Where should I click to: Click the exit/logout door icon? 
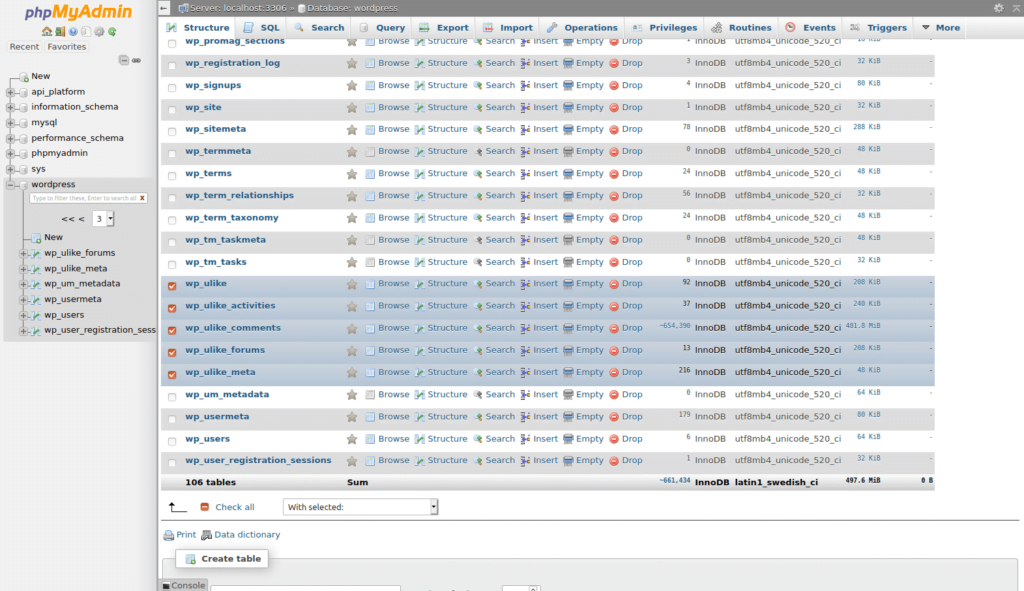click(59, 31)
